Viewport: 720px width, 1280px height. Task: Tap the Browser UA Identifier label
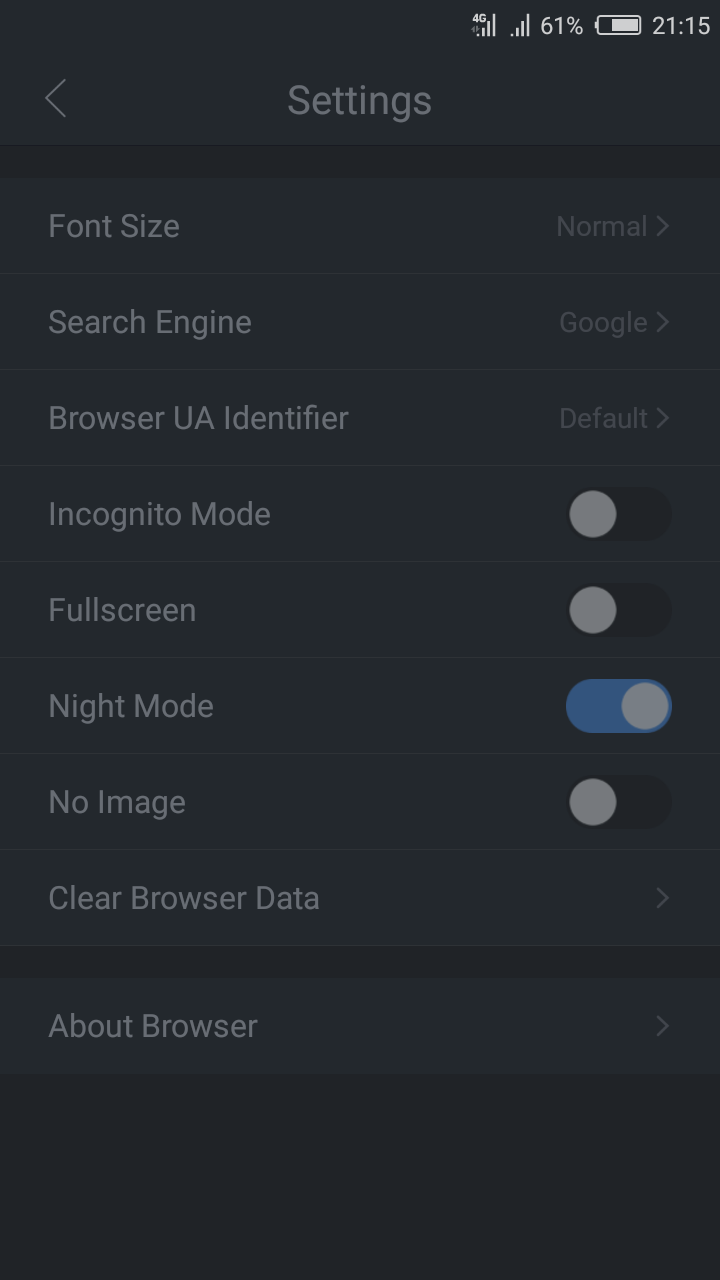click(198, 418)
